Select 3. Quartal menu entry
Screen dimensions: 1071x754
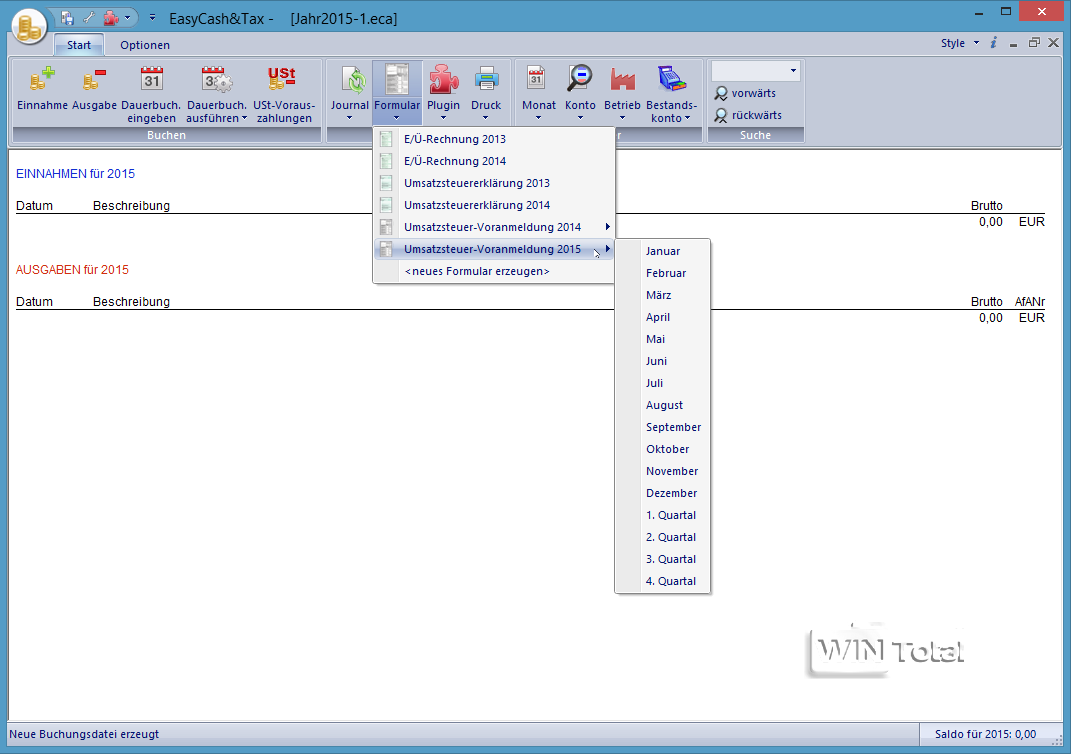[670, 559]
